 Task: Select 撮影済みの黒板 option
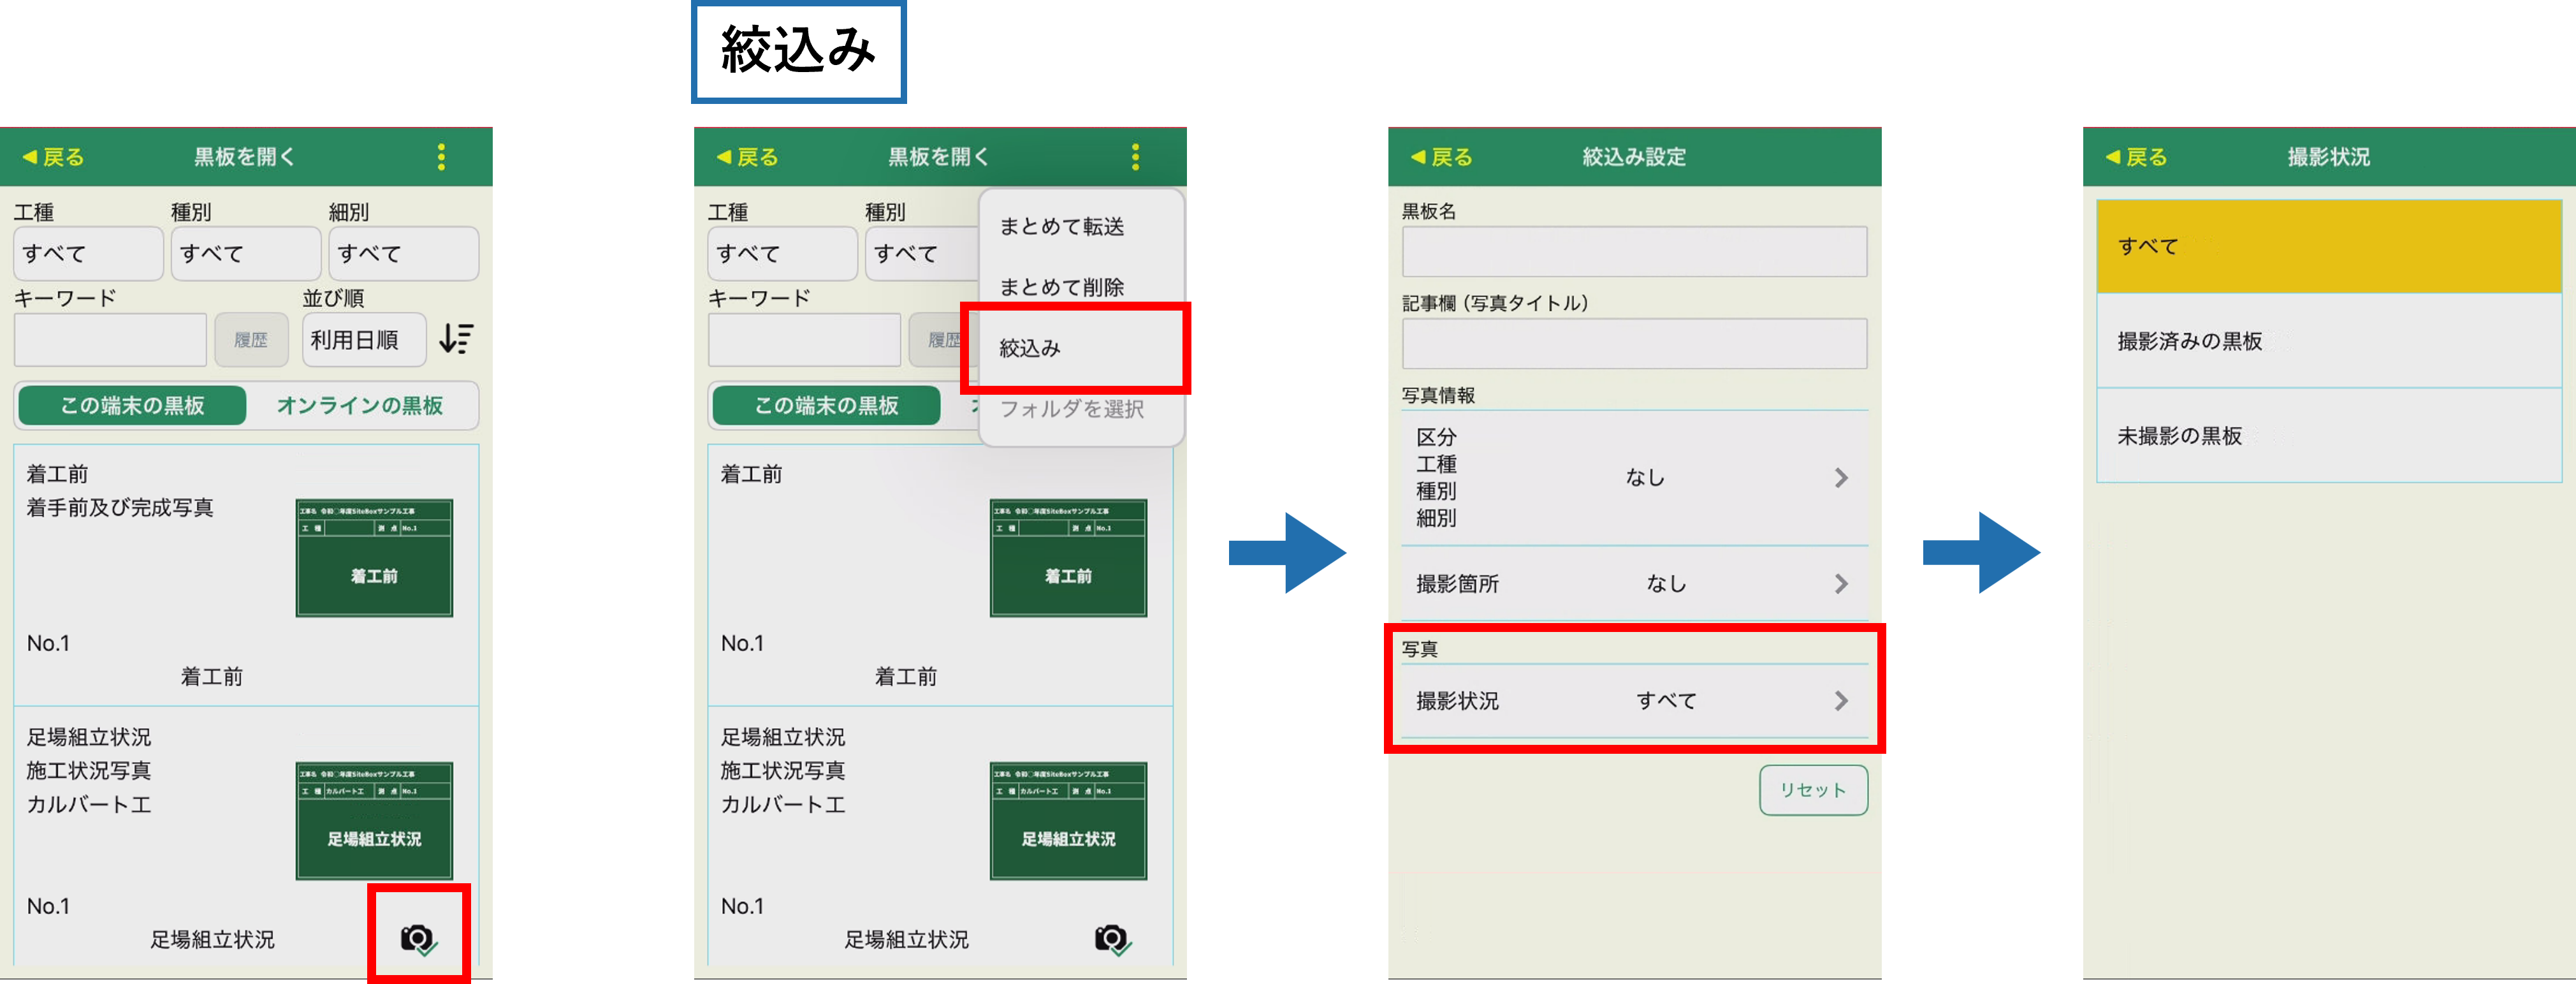click(2328, 341)
